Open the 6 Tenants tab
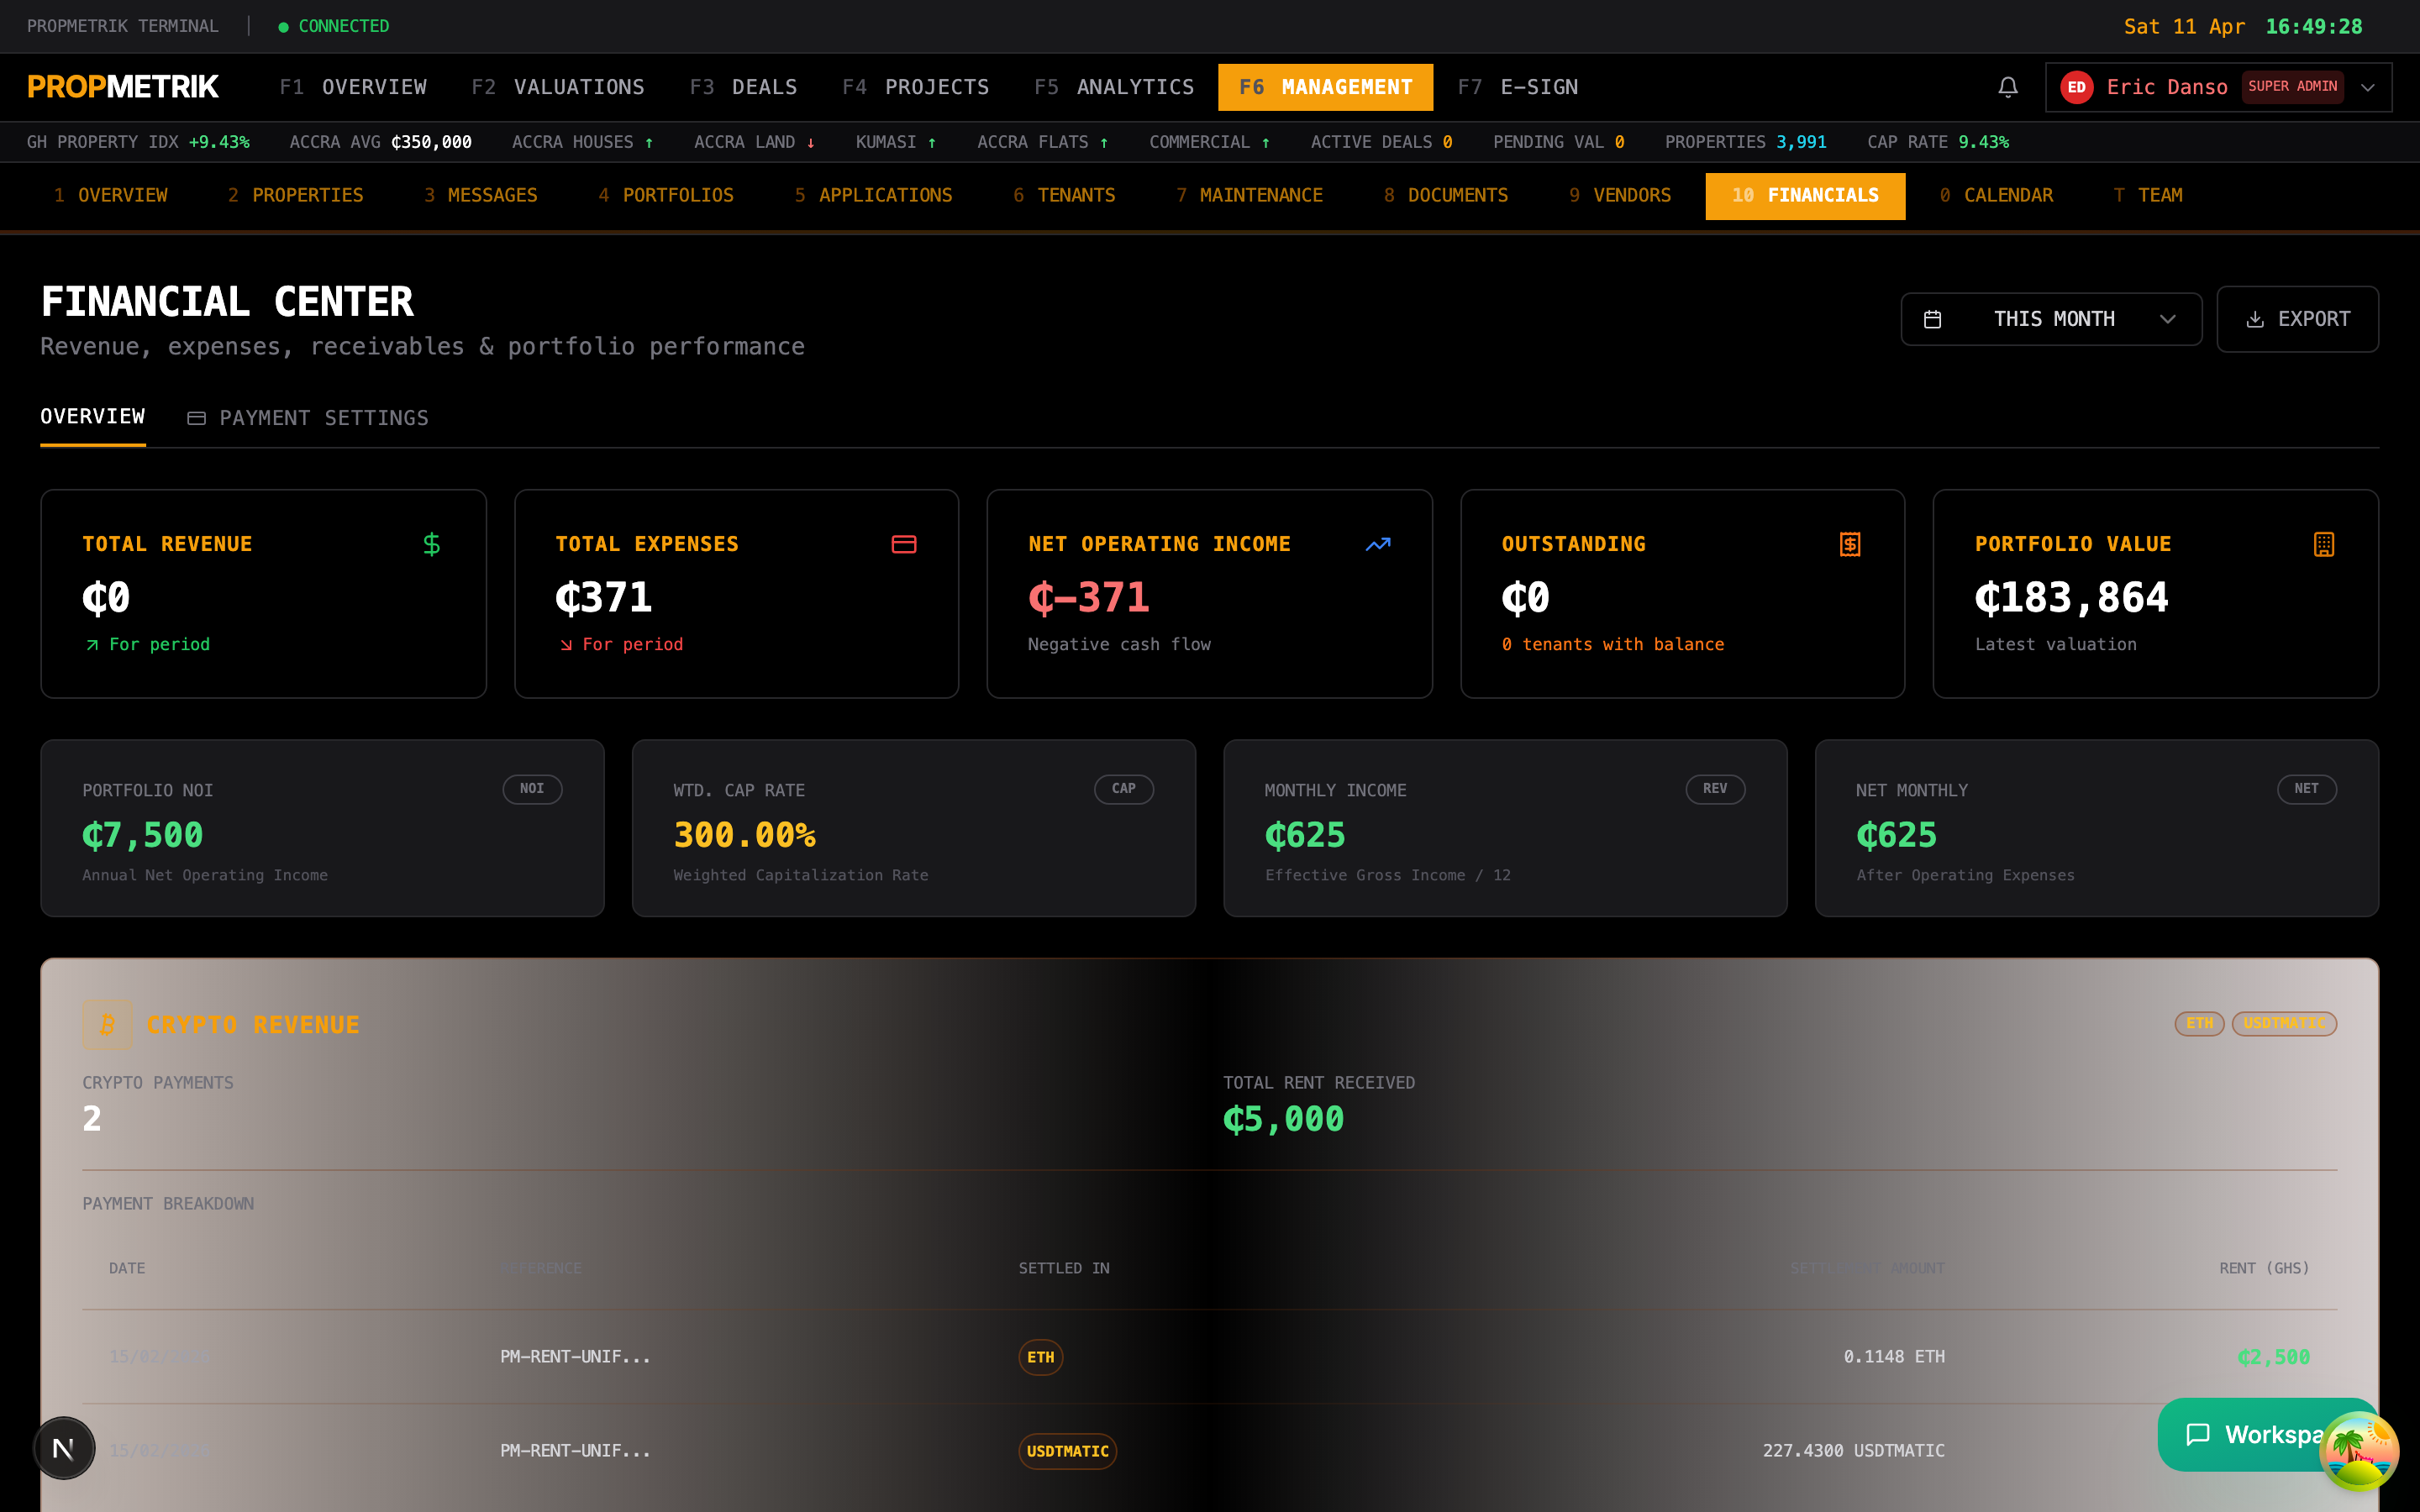 click(1064, 195)
